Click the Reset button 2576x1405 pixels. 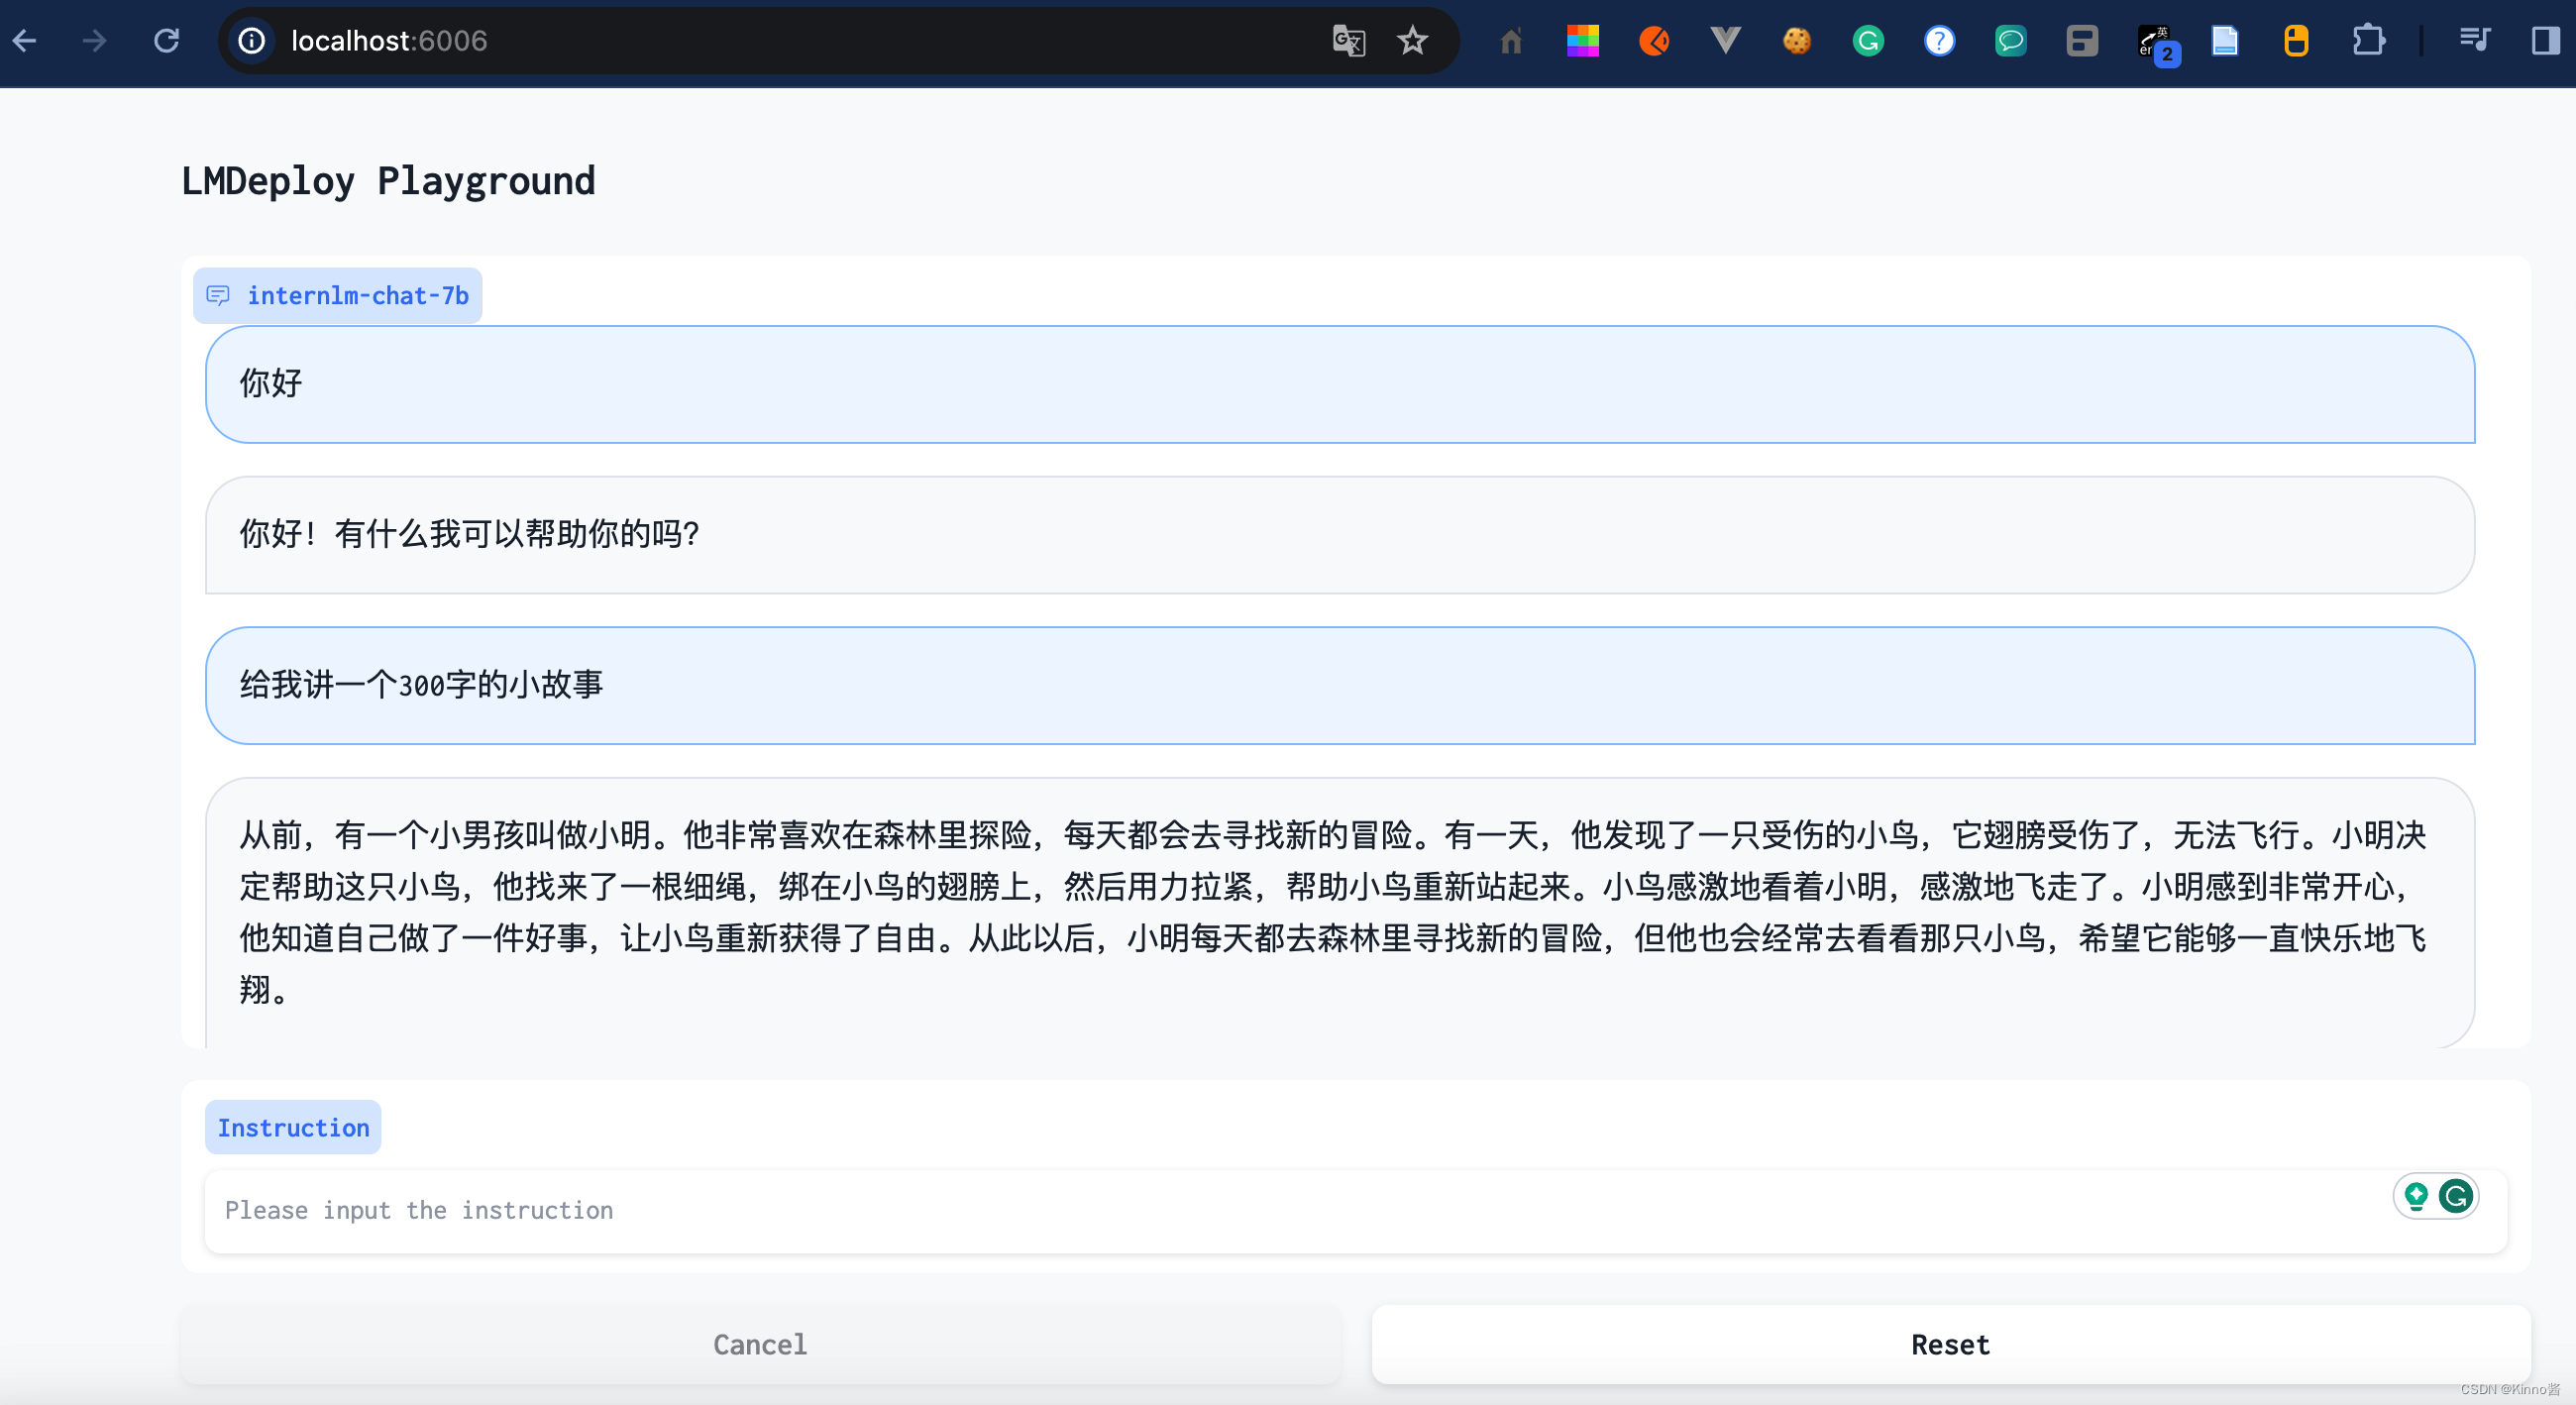pos(1950,1345)
